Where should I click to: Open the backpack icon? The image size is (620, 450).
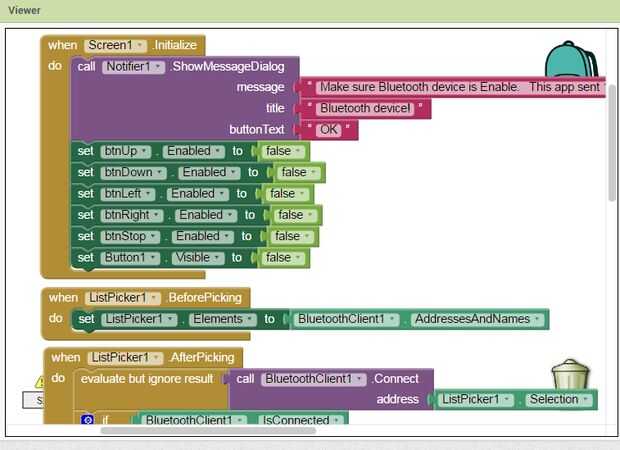coord(571,59)
